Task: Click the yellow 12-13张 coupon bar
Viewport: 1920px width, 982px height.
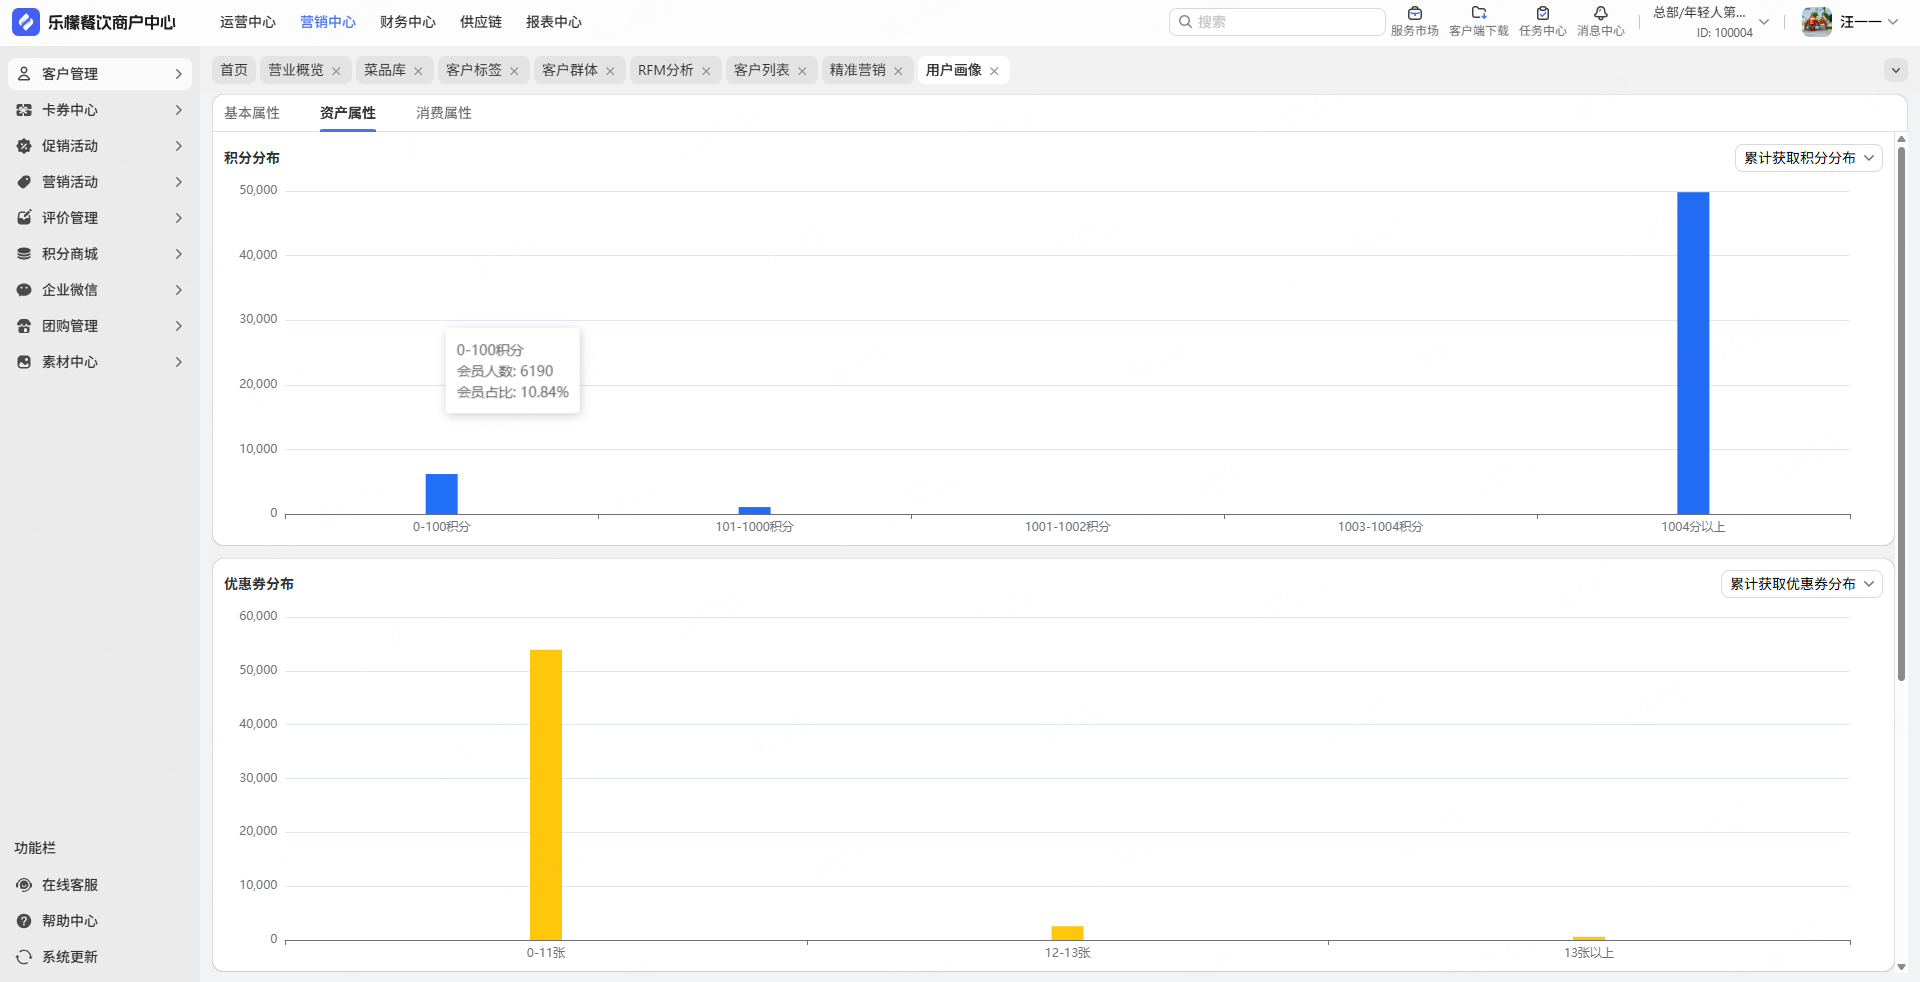Action: coord(1067,933)
